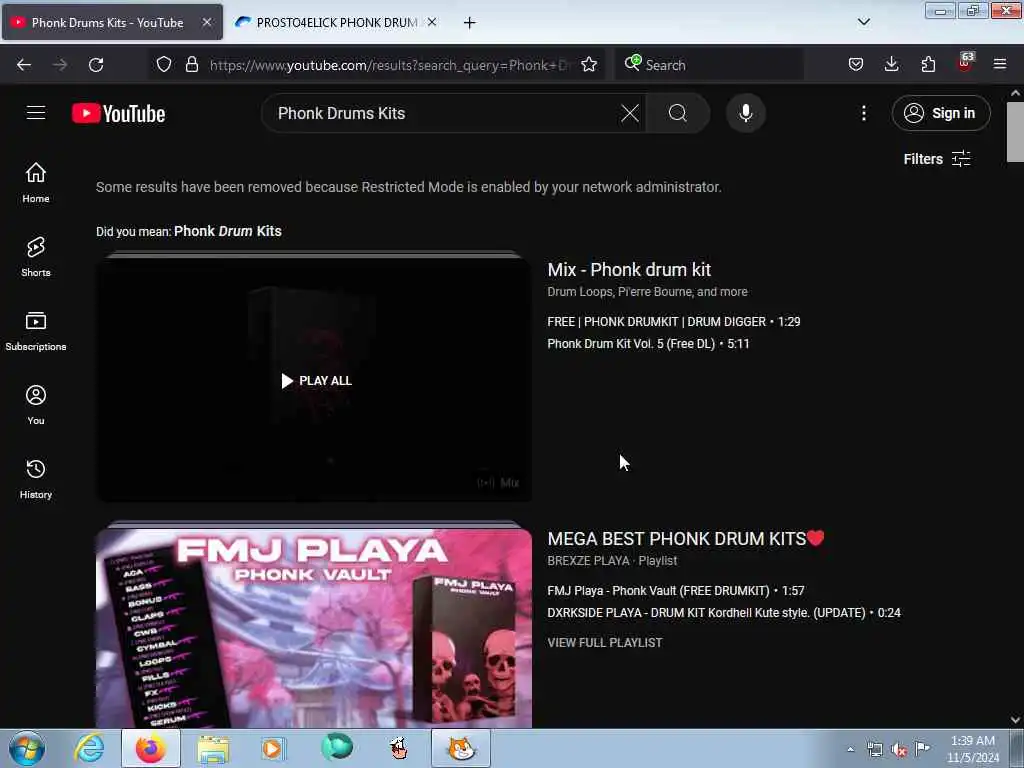The height and width of the screenshot is (768, 1024).
Task: Open search Filters options
Action: click(937, 159)
